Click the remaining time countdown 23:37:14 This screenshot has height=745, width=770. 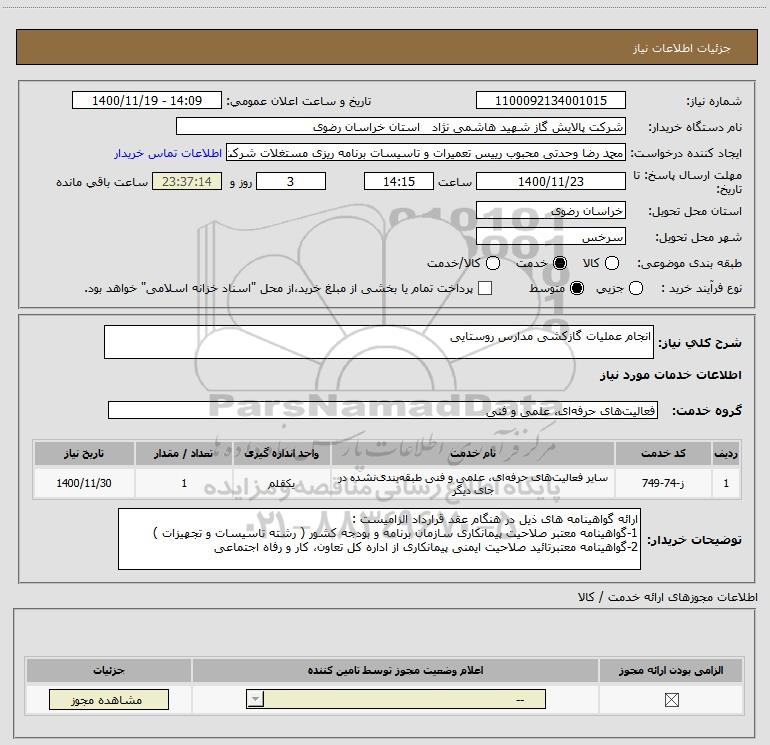point(187,181)
